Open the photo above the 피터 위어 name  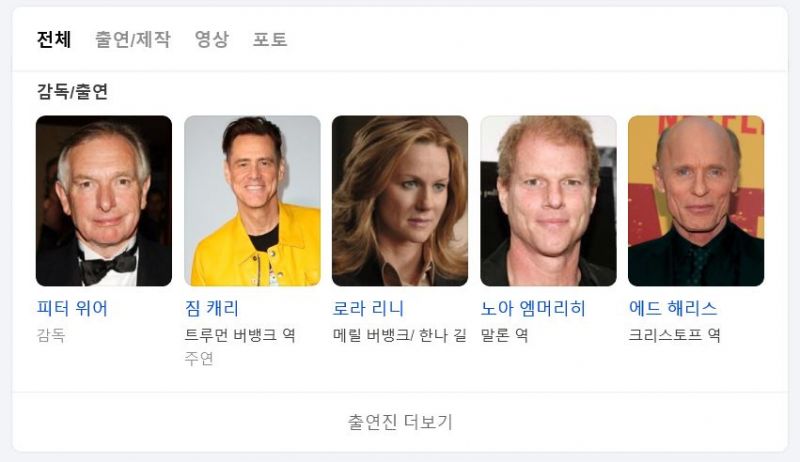(x=104, y=201)
